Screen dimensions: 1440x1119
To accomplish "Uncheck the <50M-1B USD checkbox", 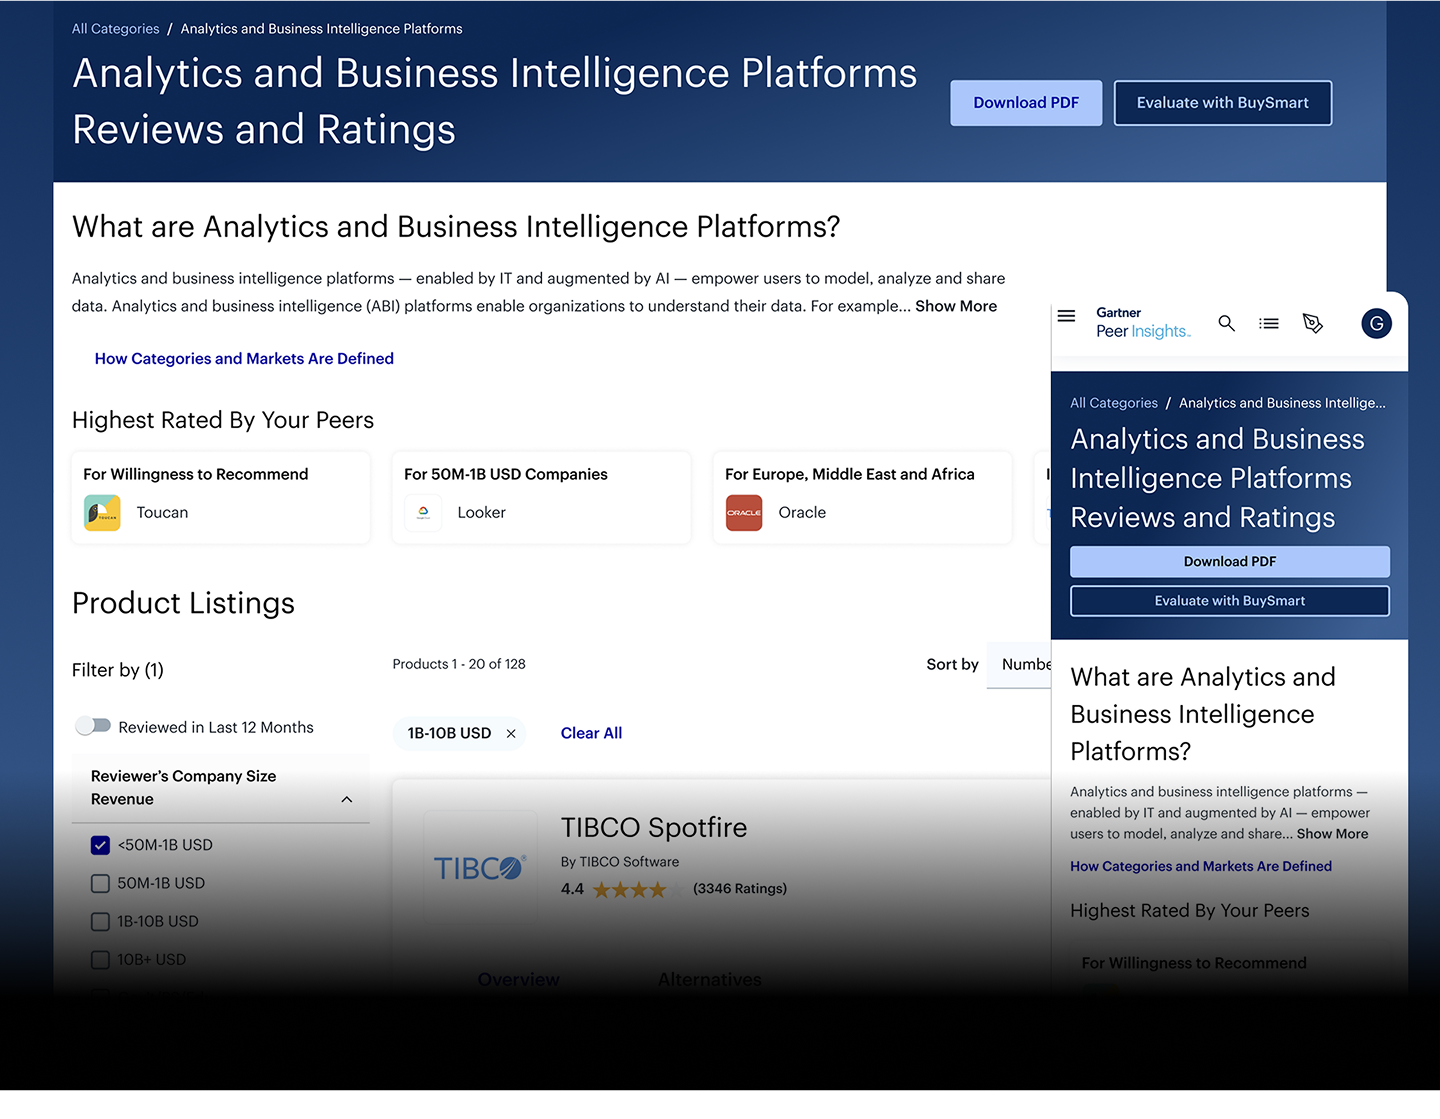I will (100, 845).
